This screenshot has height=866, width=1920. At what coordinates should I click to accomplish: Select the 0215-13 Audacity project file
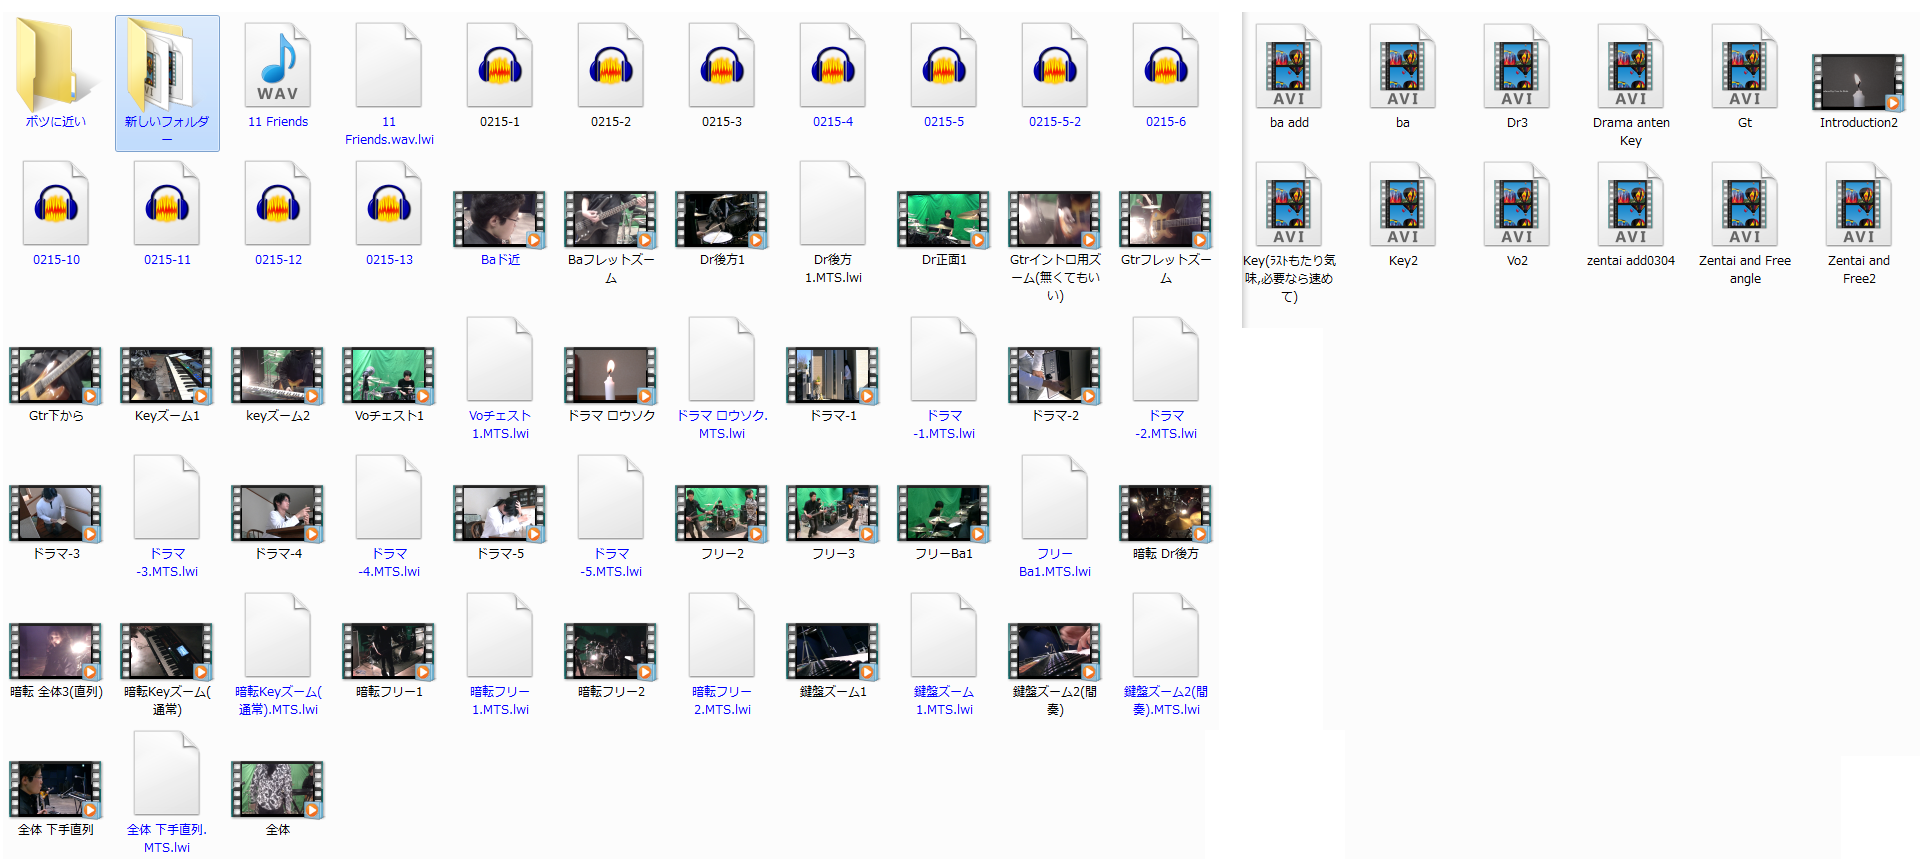389,204
